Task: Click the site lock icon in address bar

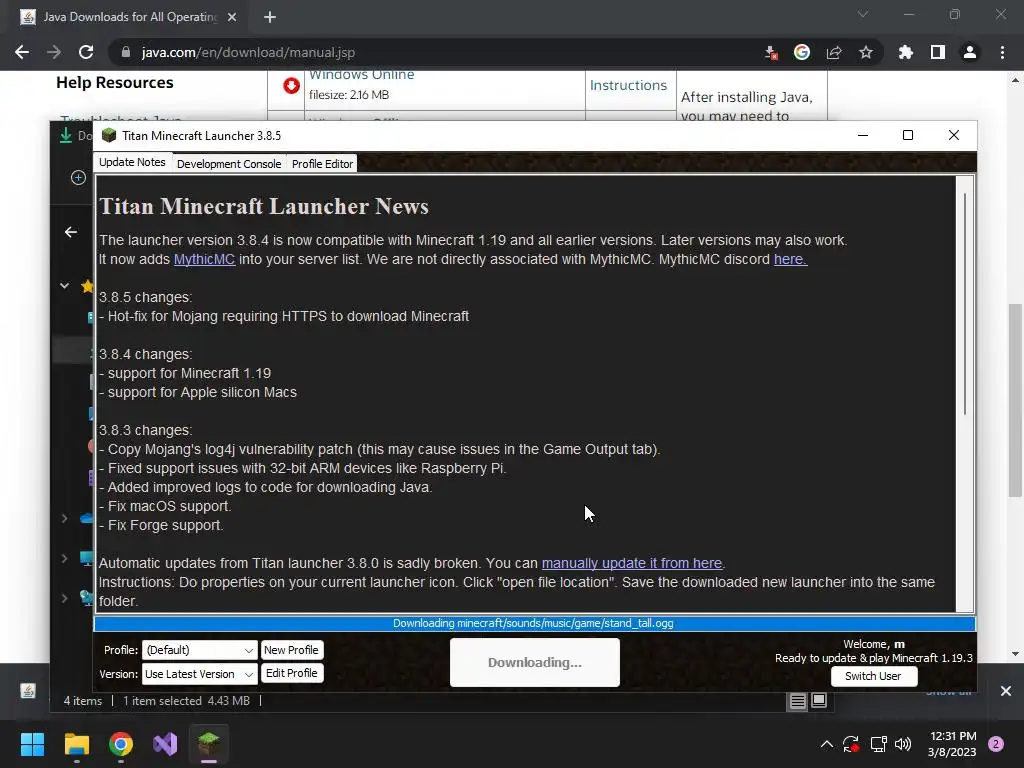Action: pos(126,52)
